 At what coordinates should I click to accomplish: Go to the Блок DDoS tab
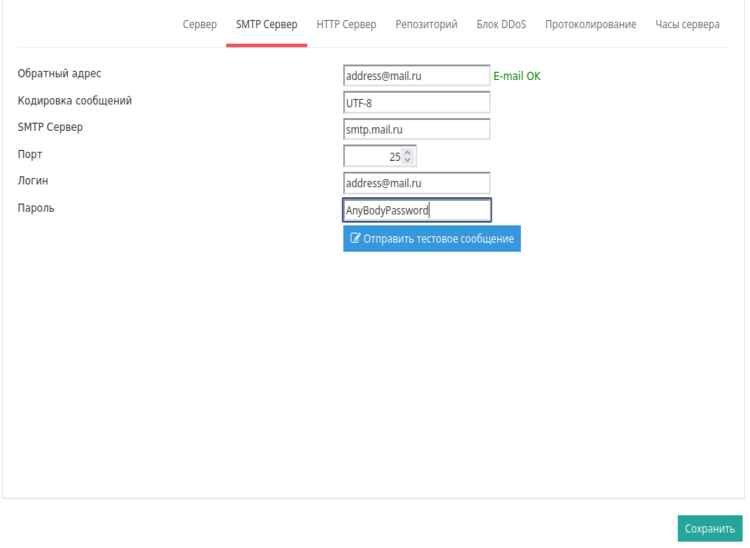click(x=501, y=24)
